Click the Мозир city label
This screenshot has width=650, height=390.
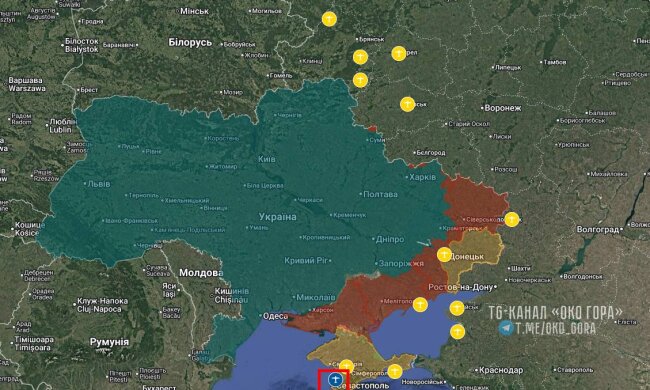(x=233, y=92)
